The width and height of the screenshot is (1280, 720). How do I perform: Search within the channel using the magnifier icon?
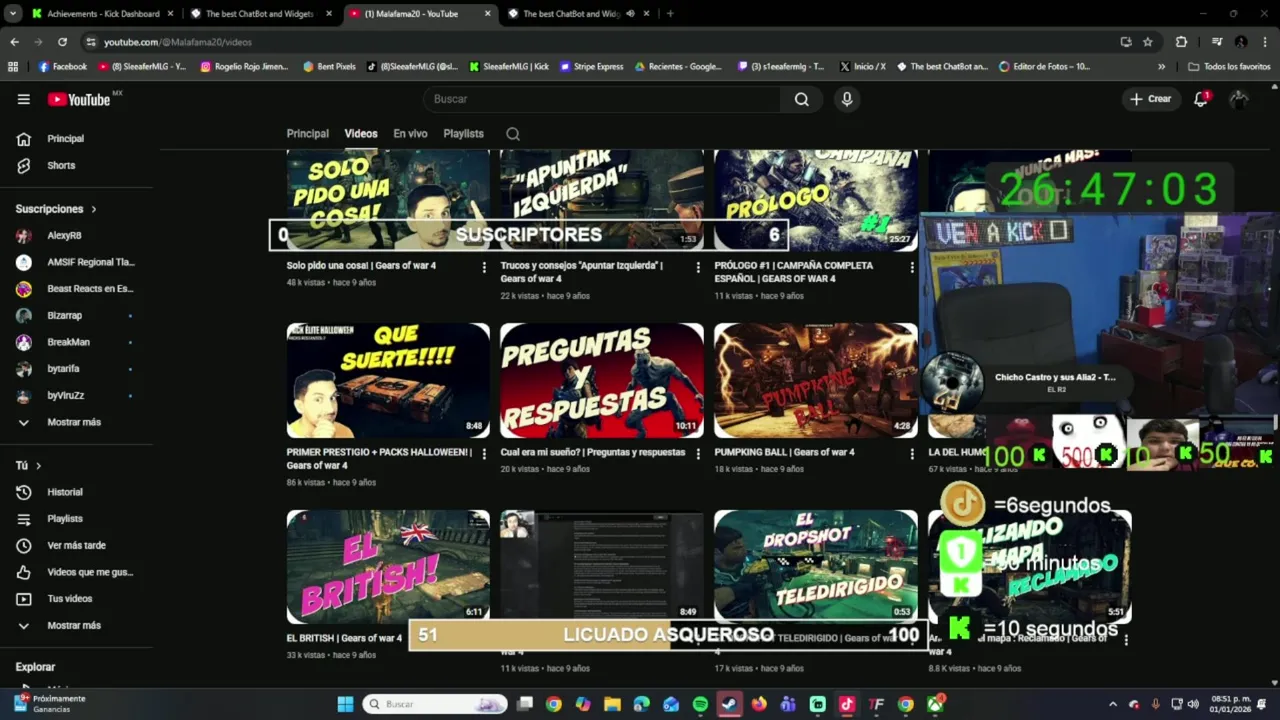pos(513,134)
